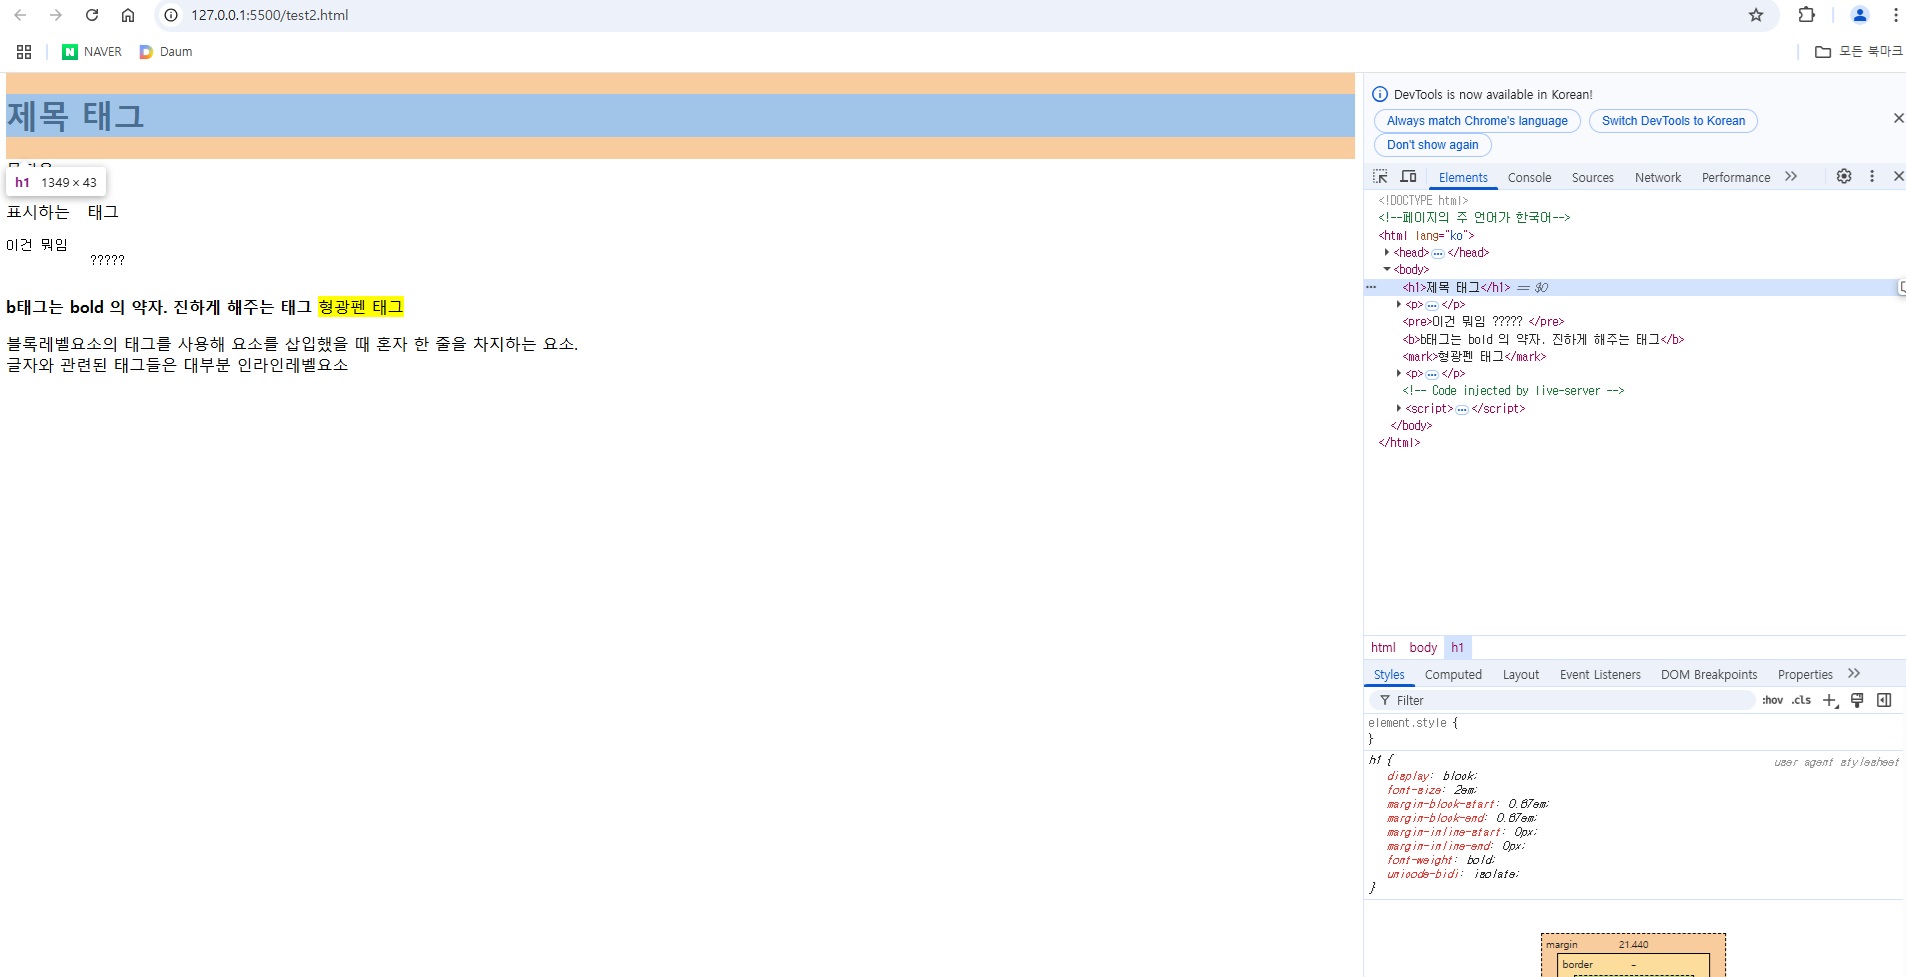This screenshot has width=1906, height=977.
Task: Expand the second p element
Action: (1399, 374)
